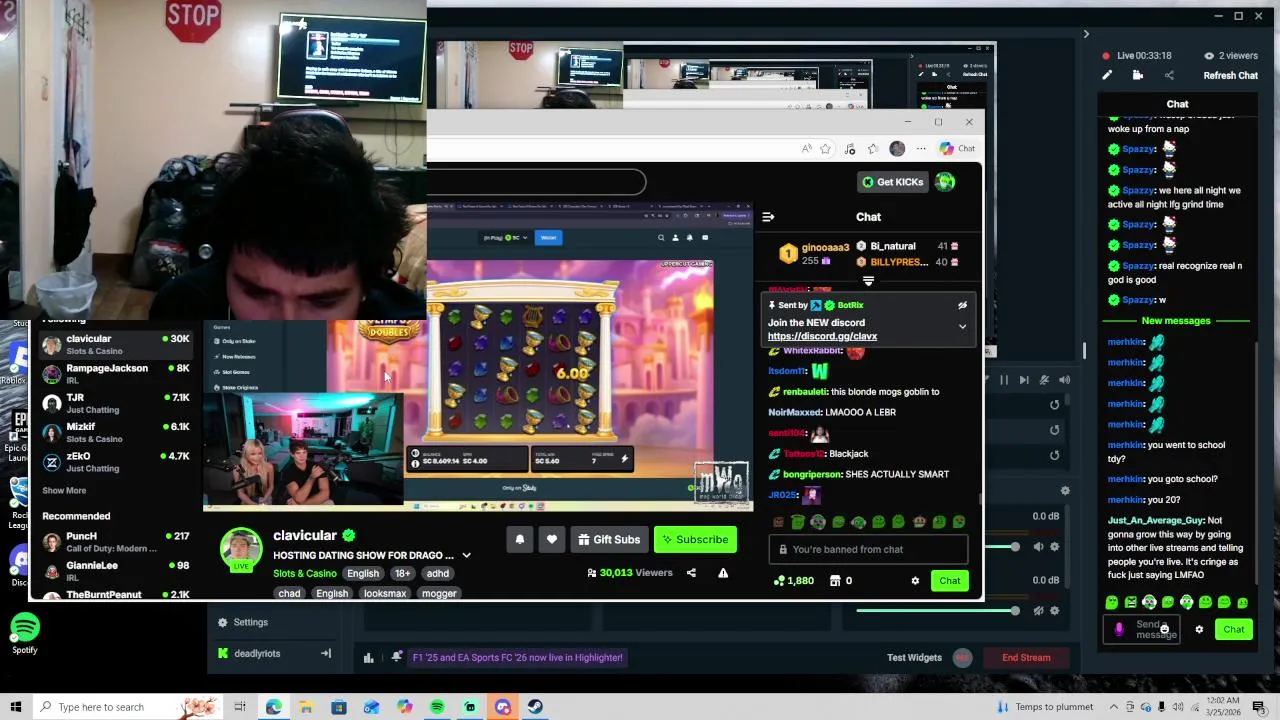
Task: Expand the stream title dropdown chevron
Action: pos(466,555)
